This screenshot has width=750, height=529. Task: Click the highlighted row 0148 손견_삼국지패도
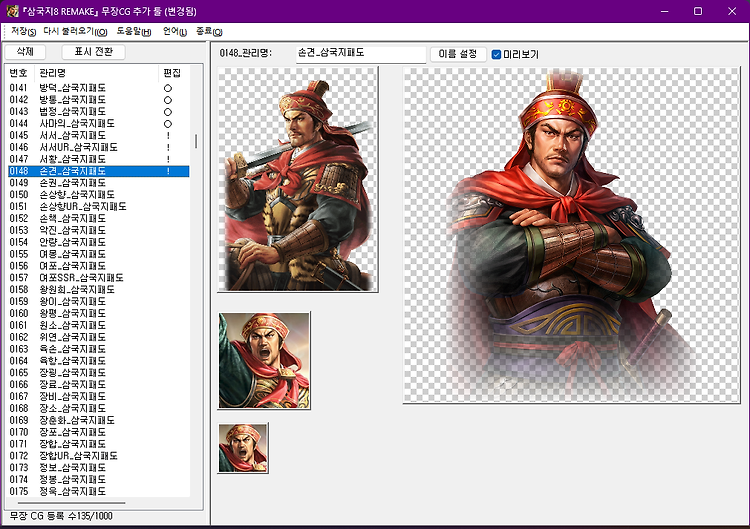click(99, 171)
